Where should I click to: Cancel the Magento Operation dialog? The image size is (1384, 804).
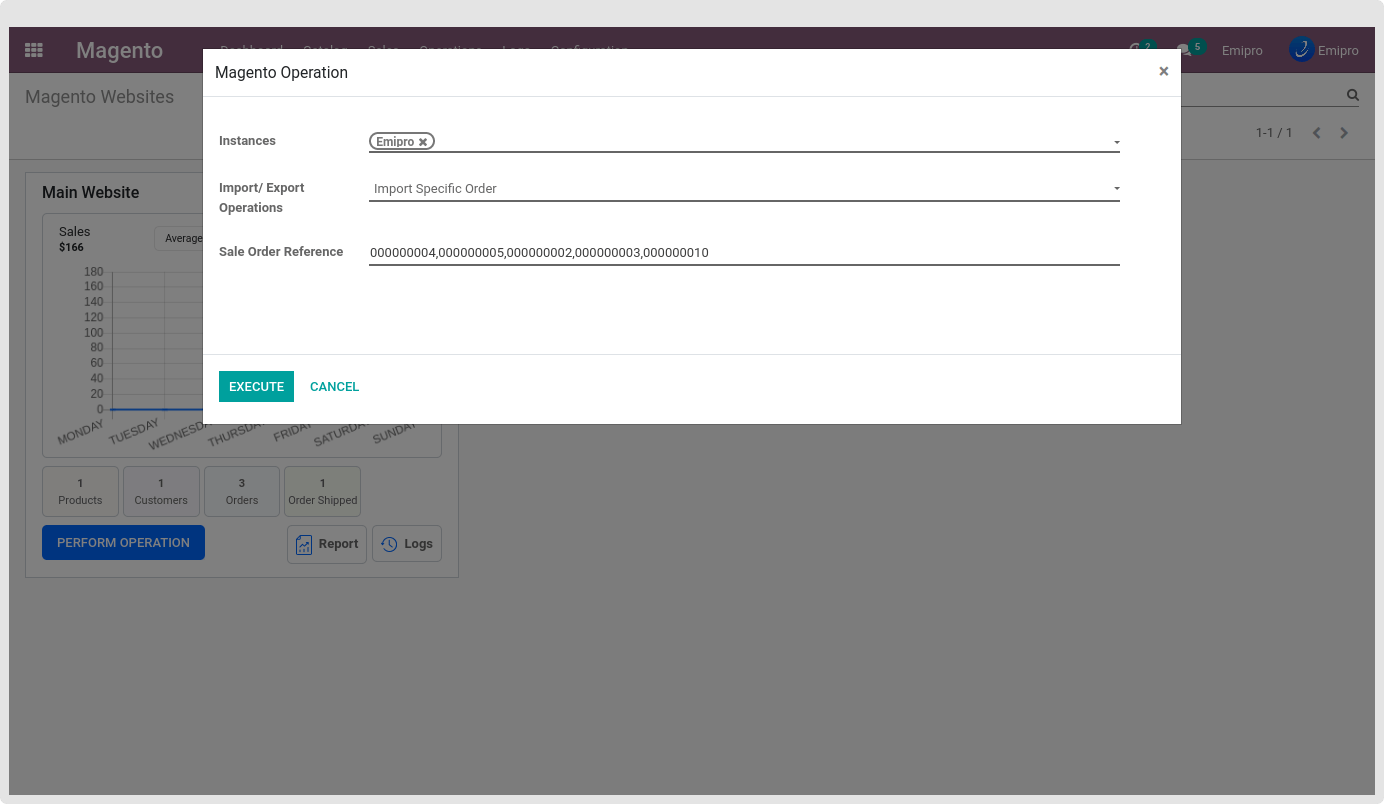334,387
